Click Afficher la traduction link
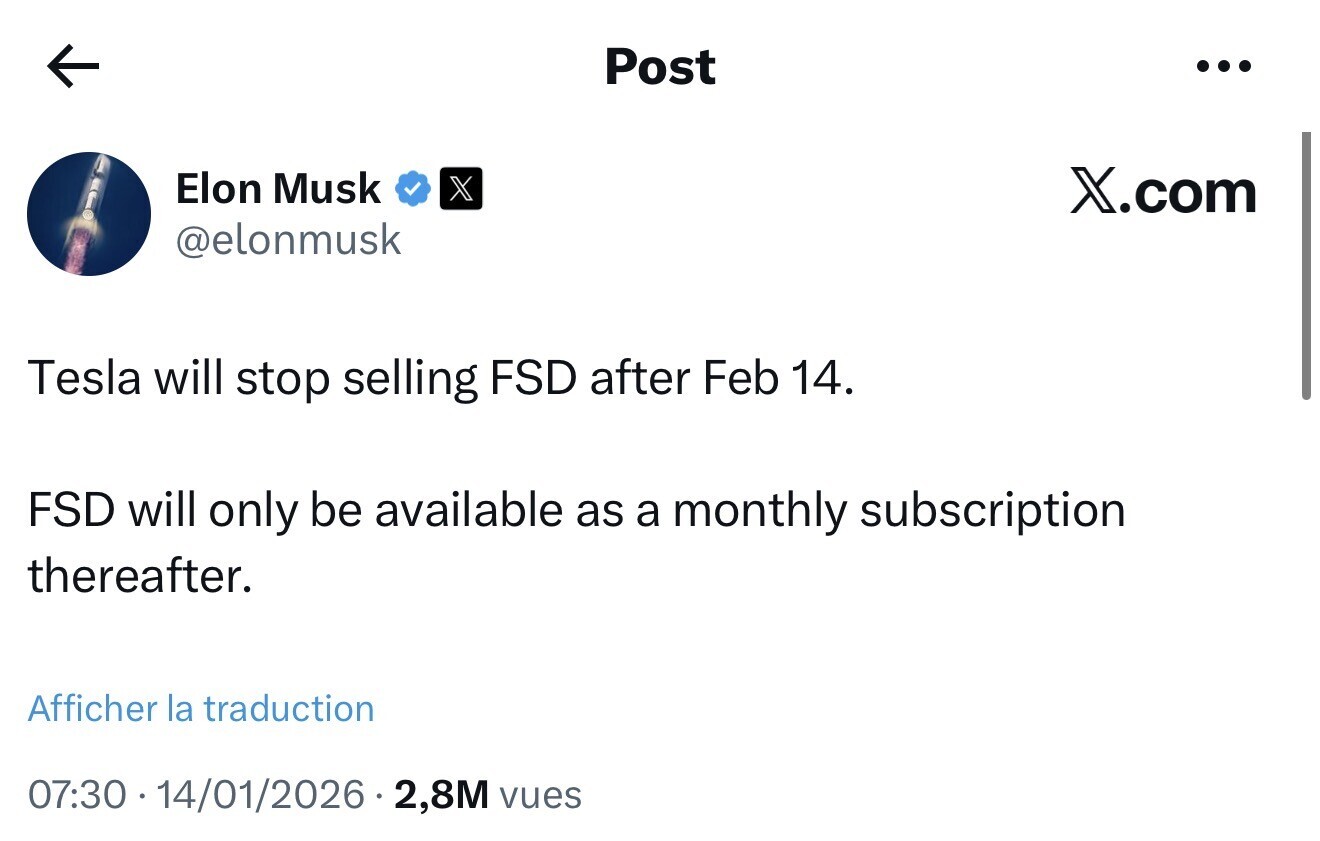 (x=201, y=708)
